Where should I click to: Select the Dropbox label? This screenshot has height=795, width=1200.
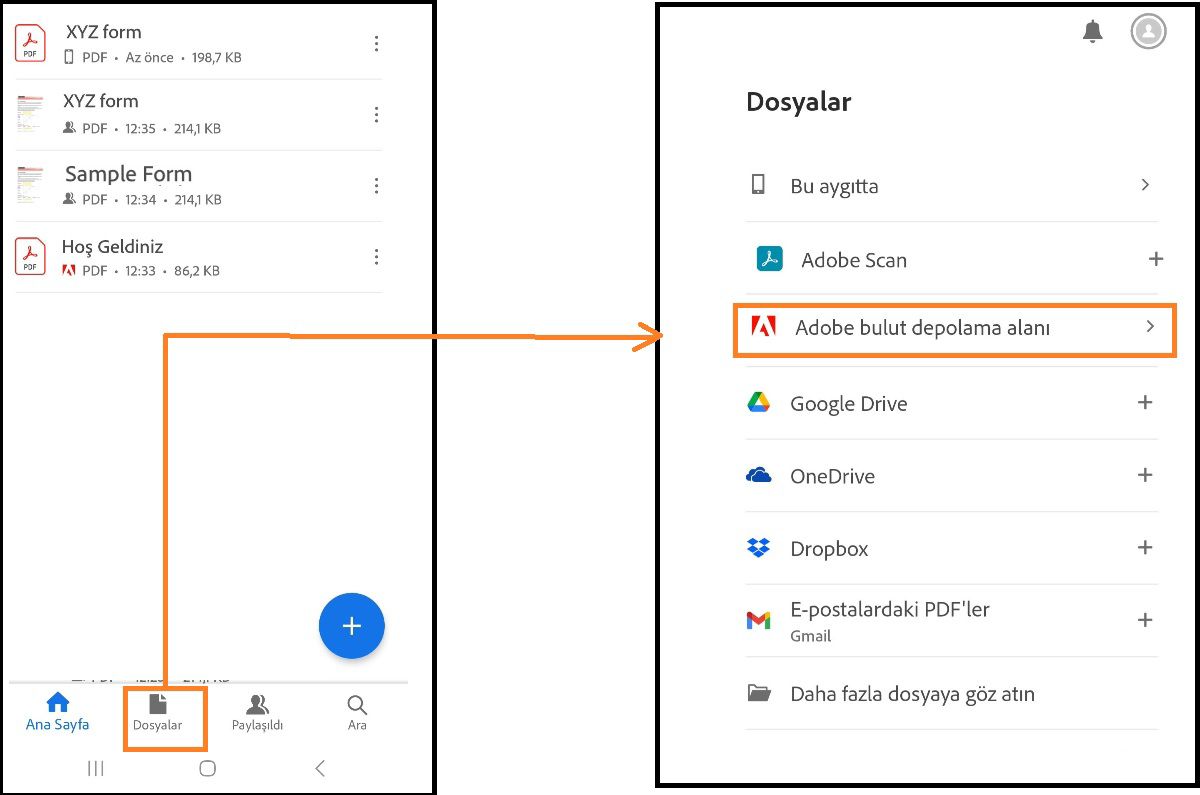[x=829, y=549]
